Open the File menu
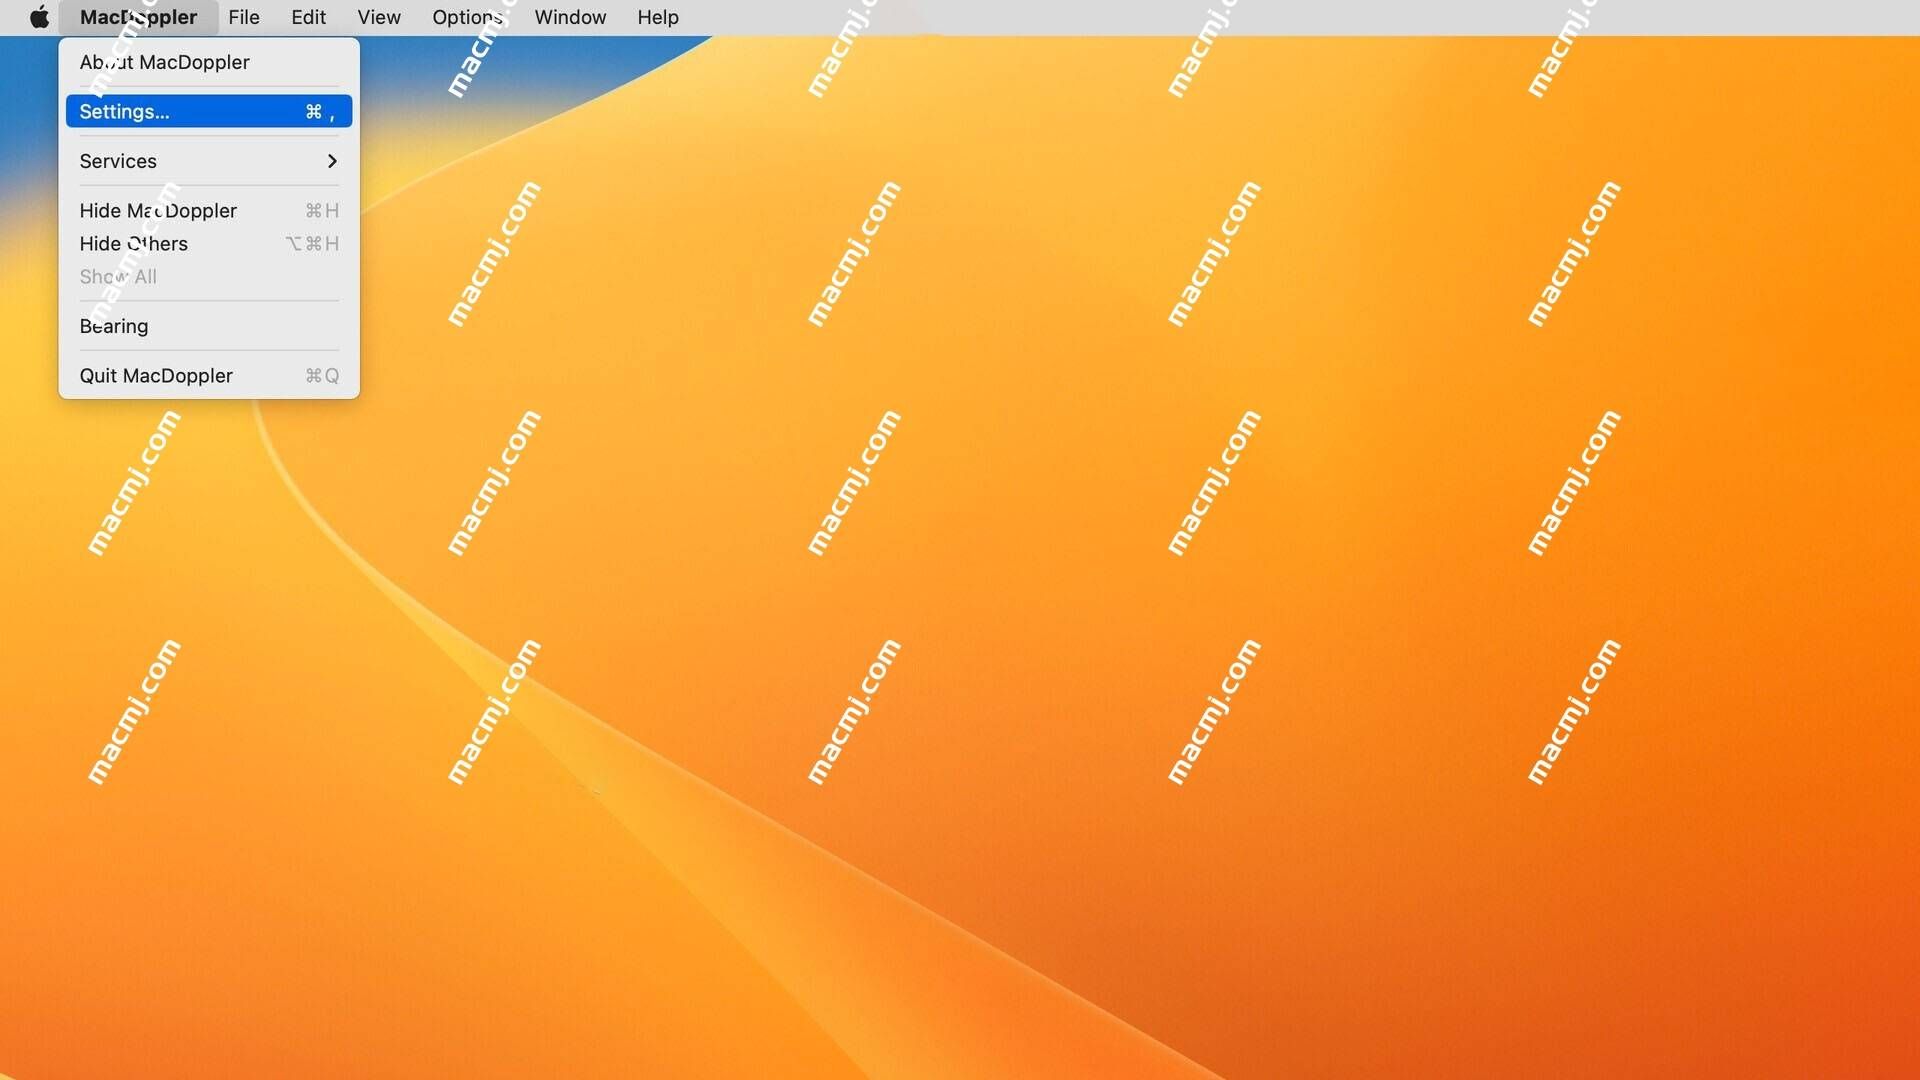 pos(244,17)
